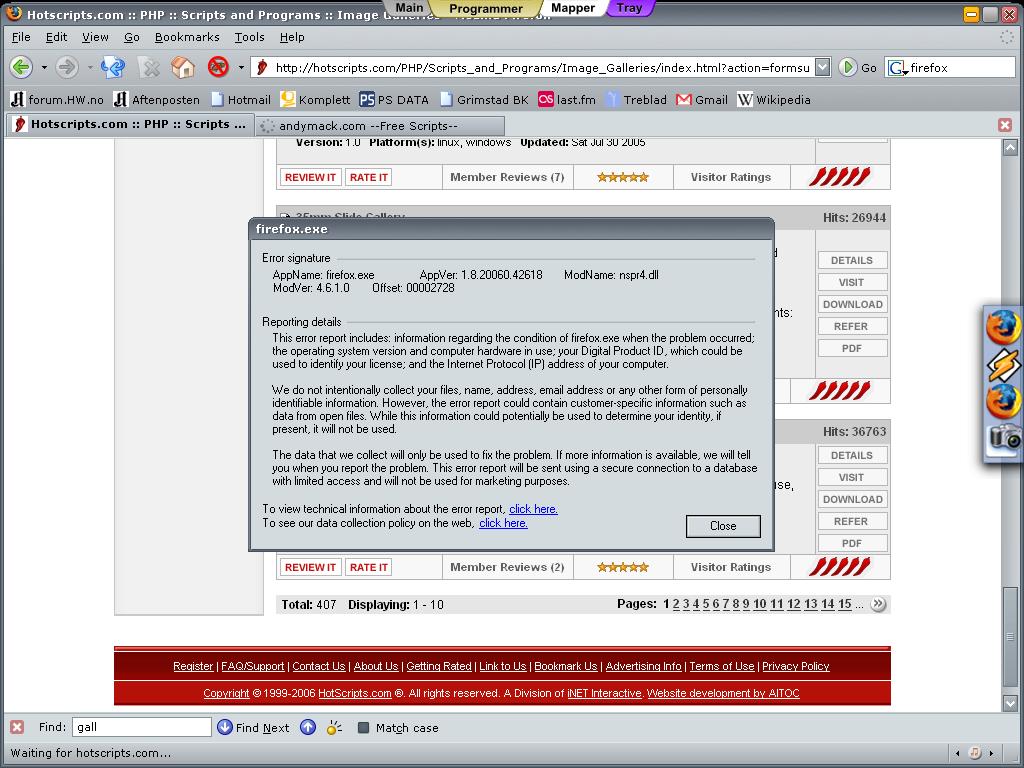Click the red adblock toolbar icon
1024x768 pixels.
[218, 67]
